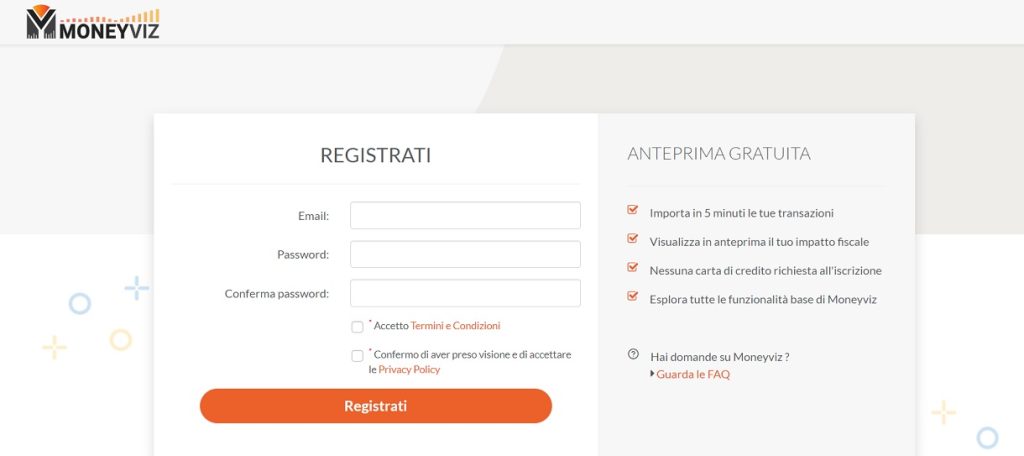Click the Moneyviz logo in header

pos(93,22)
